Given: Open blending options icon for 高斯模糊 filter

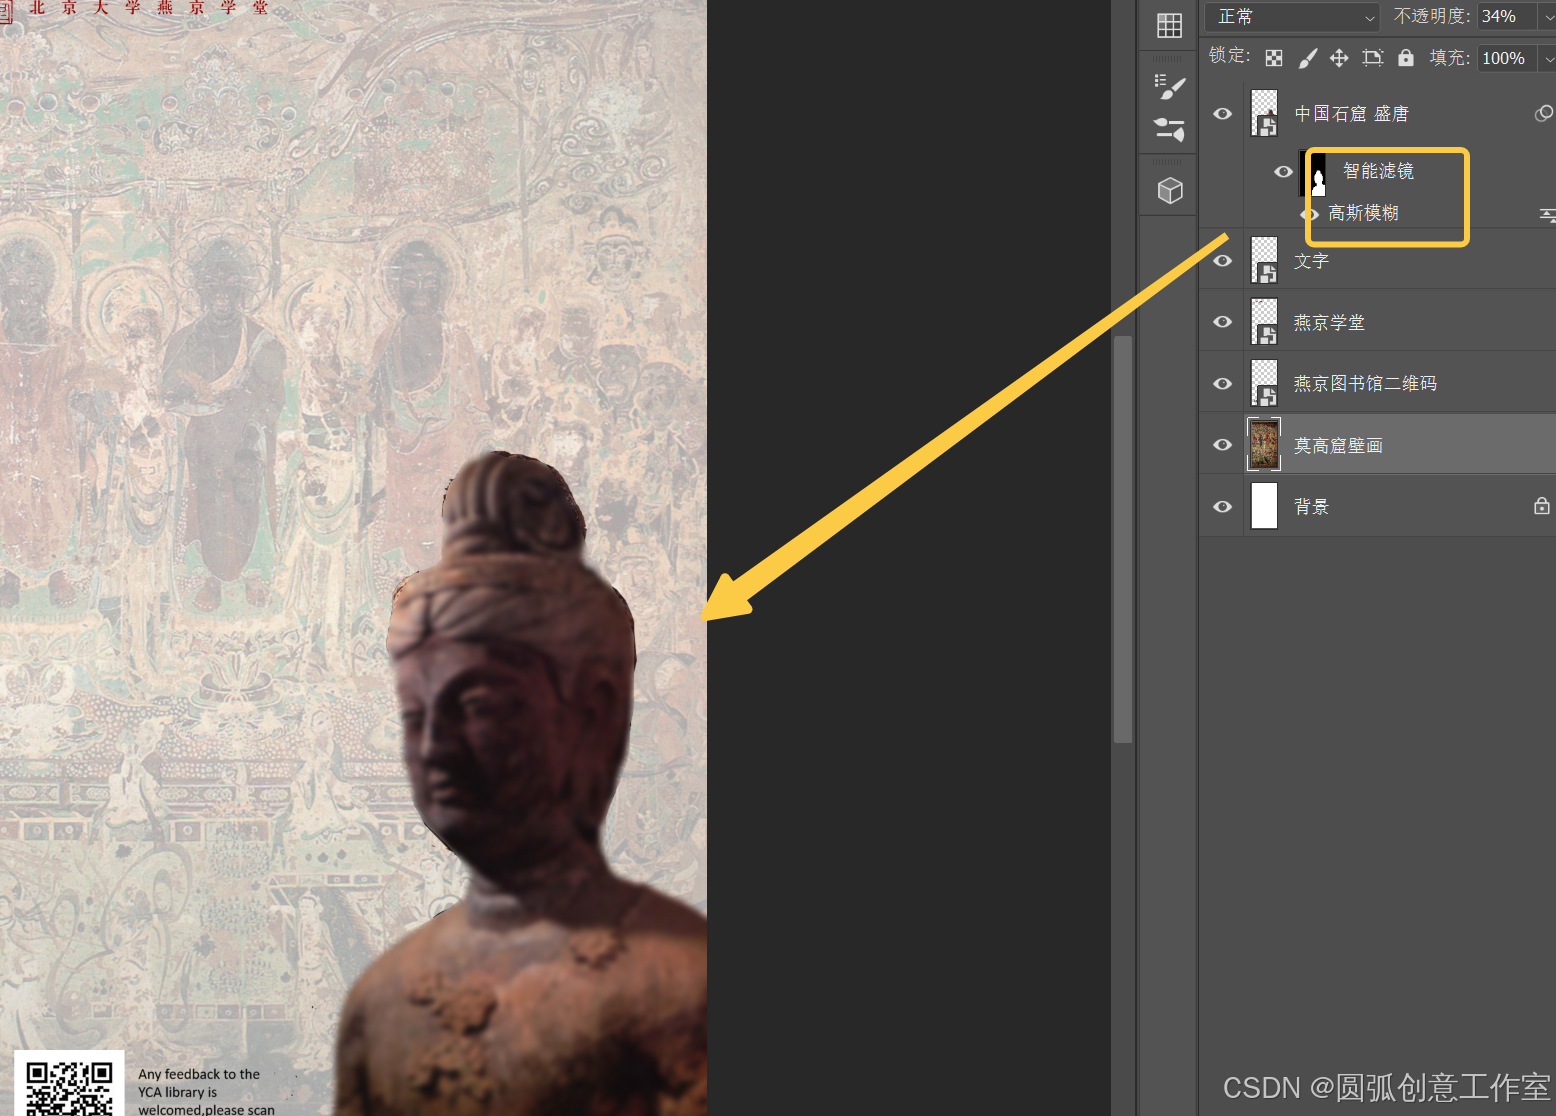Looking at the screenshot, I should [x=1547, y=214].
